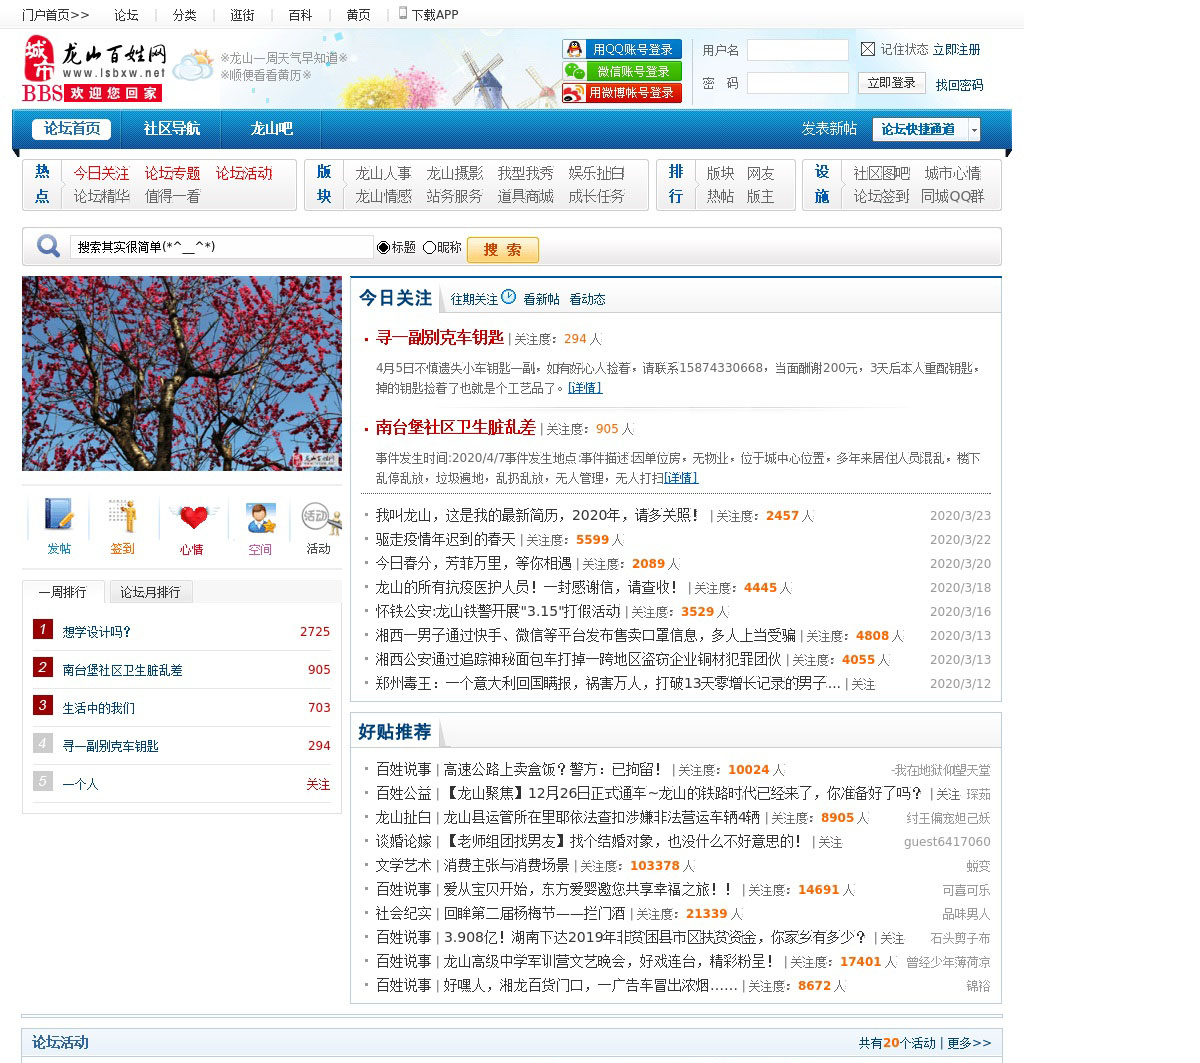This screenshot has height=1063, width=1200.
Task: Click the plum blossom photo thumbnail
Action: click(x=182, y=373)
